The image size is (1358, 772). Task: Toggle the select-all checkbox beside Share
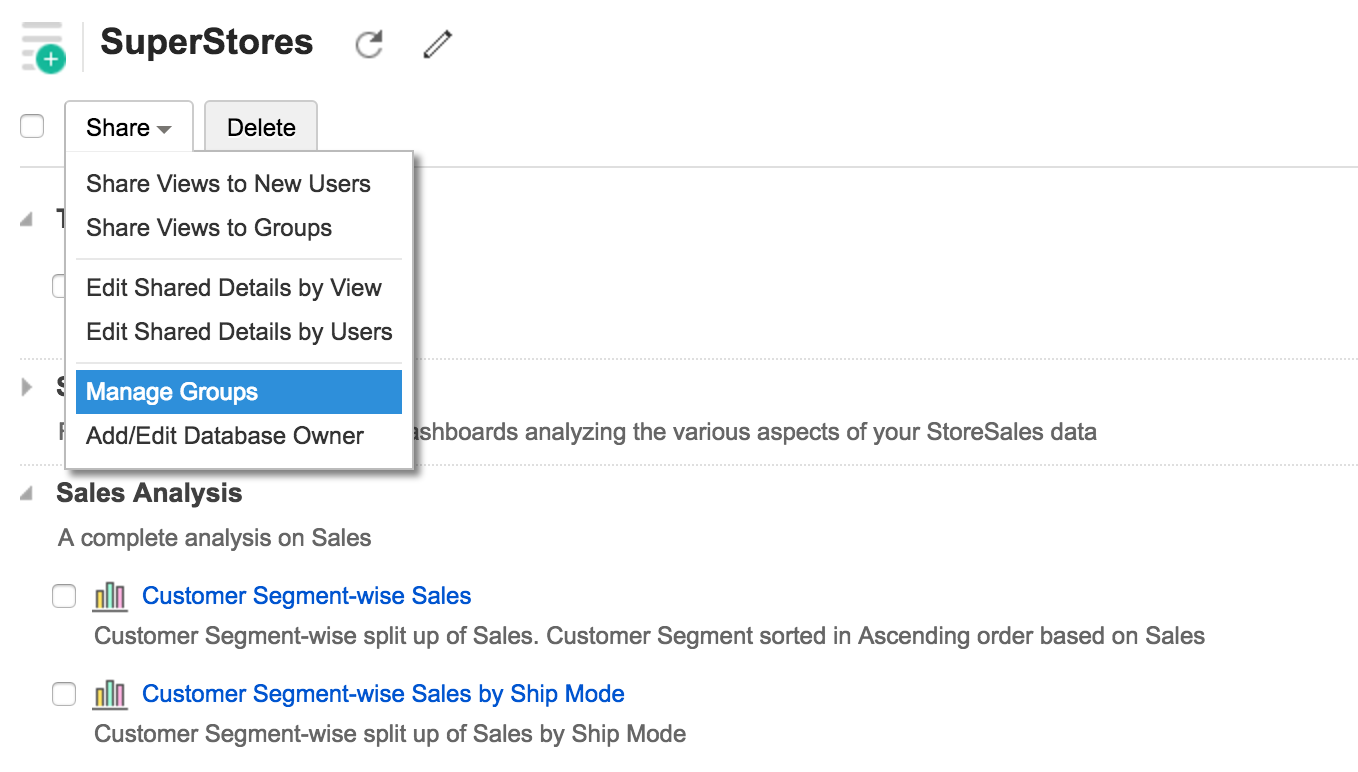[x=33, y=127]
